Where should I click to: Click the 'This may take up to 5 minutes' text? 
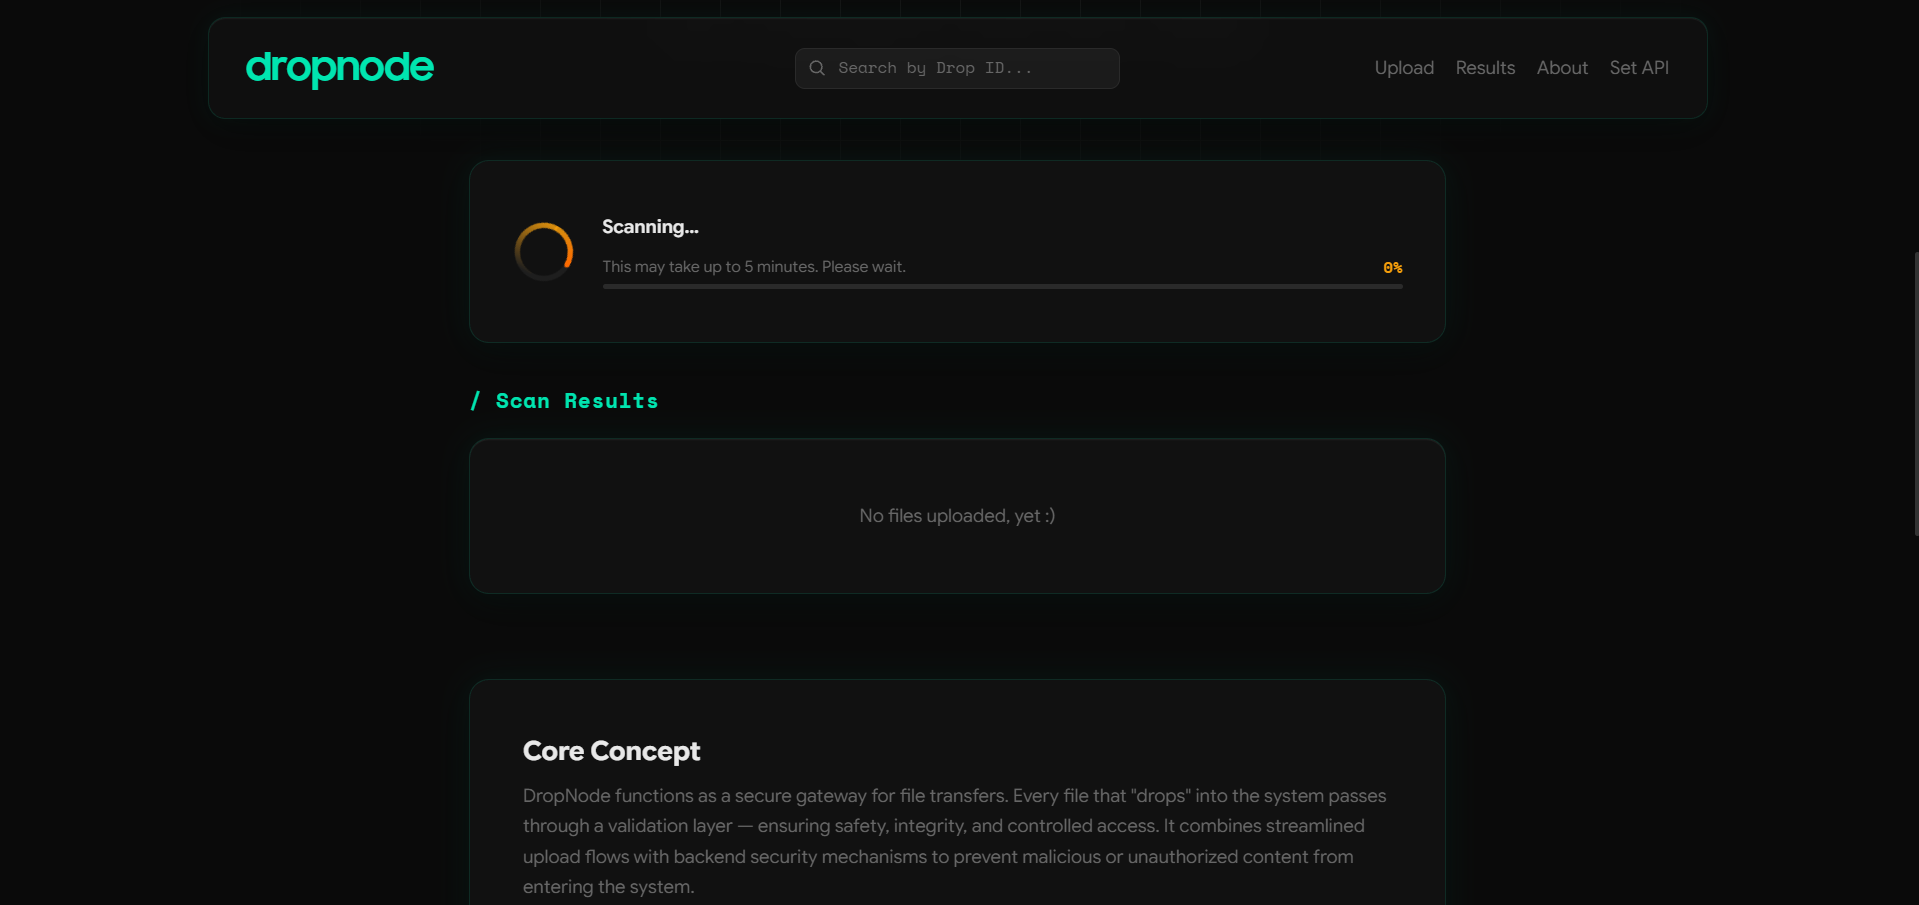pyautogui.click(x=754, y=266)
